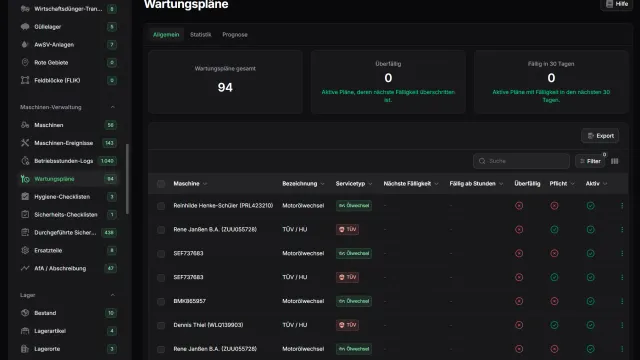Image resolution: width=640 pixels, height=360 pixels.
Task: Click the BMK985957 machine cell
Action: point(189,301)
